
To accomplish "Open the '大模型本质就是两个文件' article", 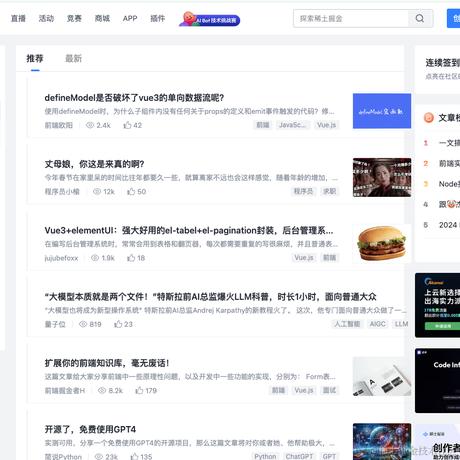I will (x=211, y=297).
